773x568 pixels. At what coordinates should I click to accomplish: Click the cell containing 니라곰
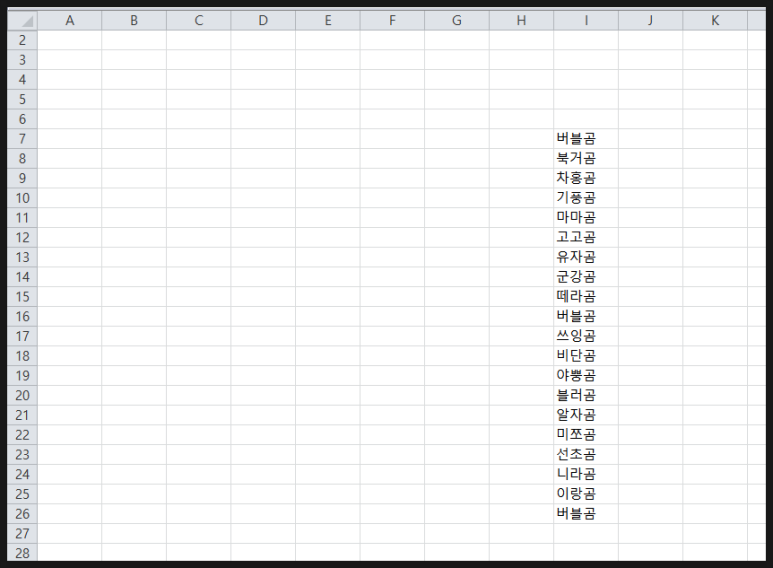[586, 474]
